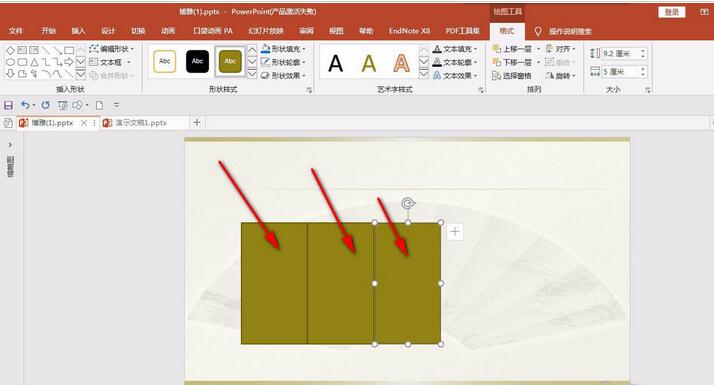Image resolution: width=714 pixels, height=385 pixels.
Task: Click the 登录 sign-in button
Action: (672, 12)
